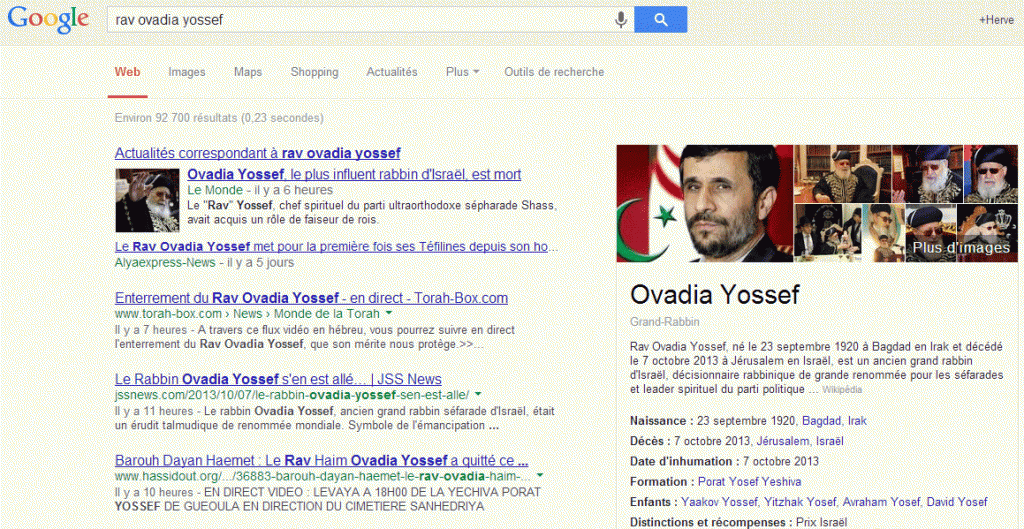
Task: Open the rabbi seated in library thumbnail
Action: click(842, 174)
